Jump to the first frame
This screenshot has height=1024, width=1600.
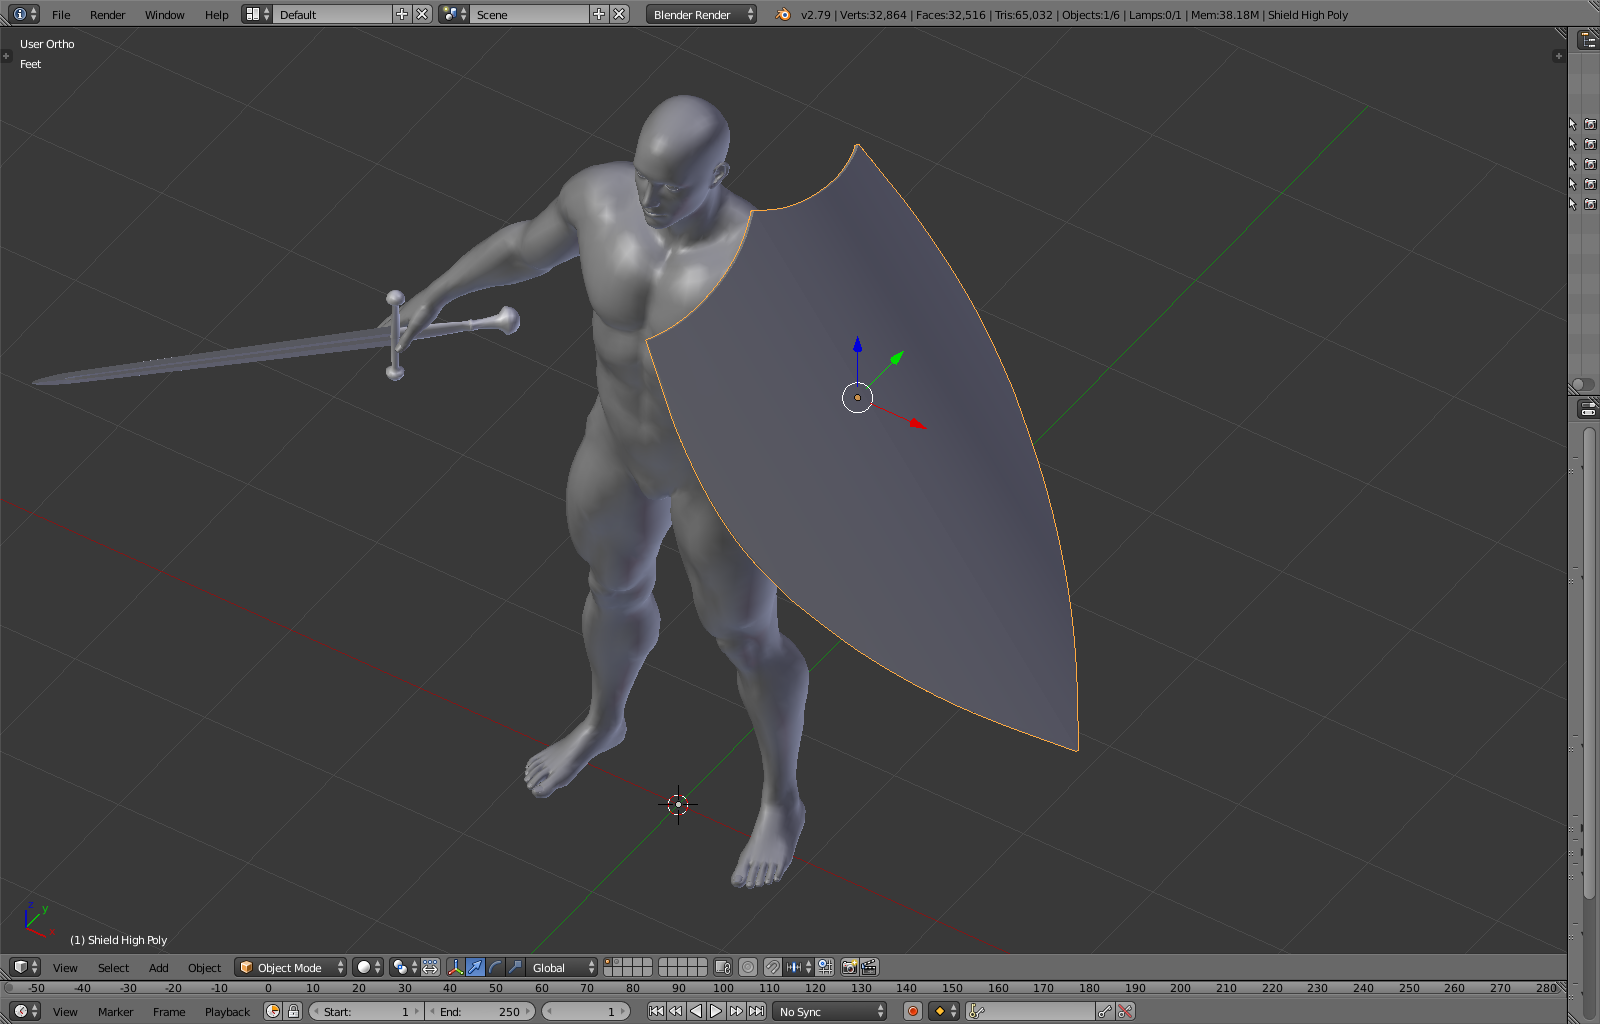coord(656,1011)
